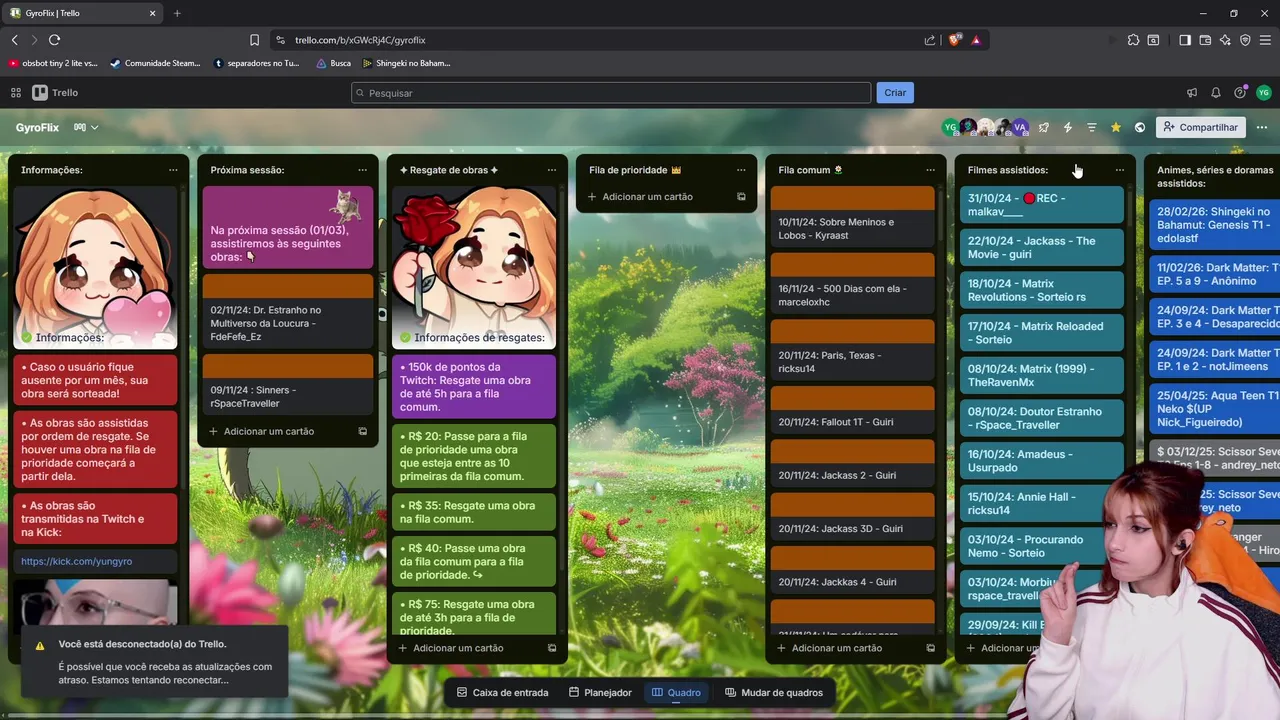Open the Resgate de obras list menu

552,170
